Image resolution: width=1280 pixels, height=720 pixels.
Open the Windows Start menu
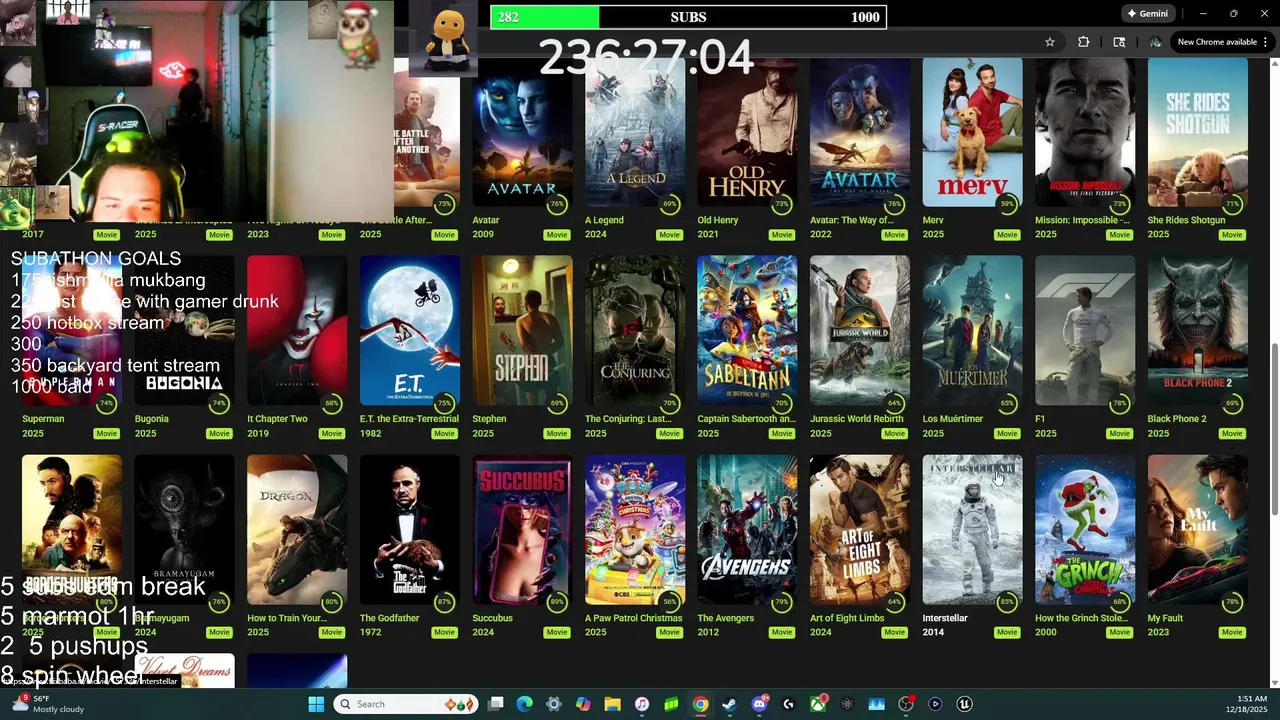coord(316,704)
